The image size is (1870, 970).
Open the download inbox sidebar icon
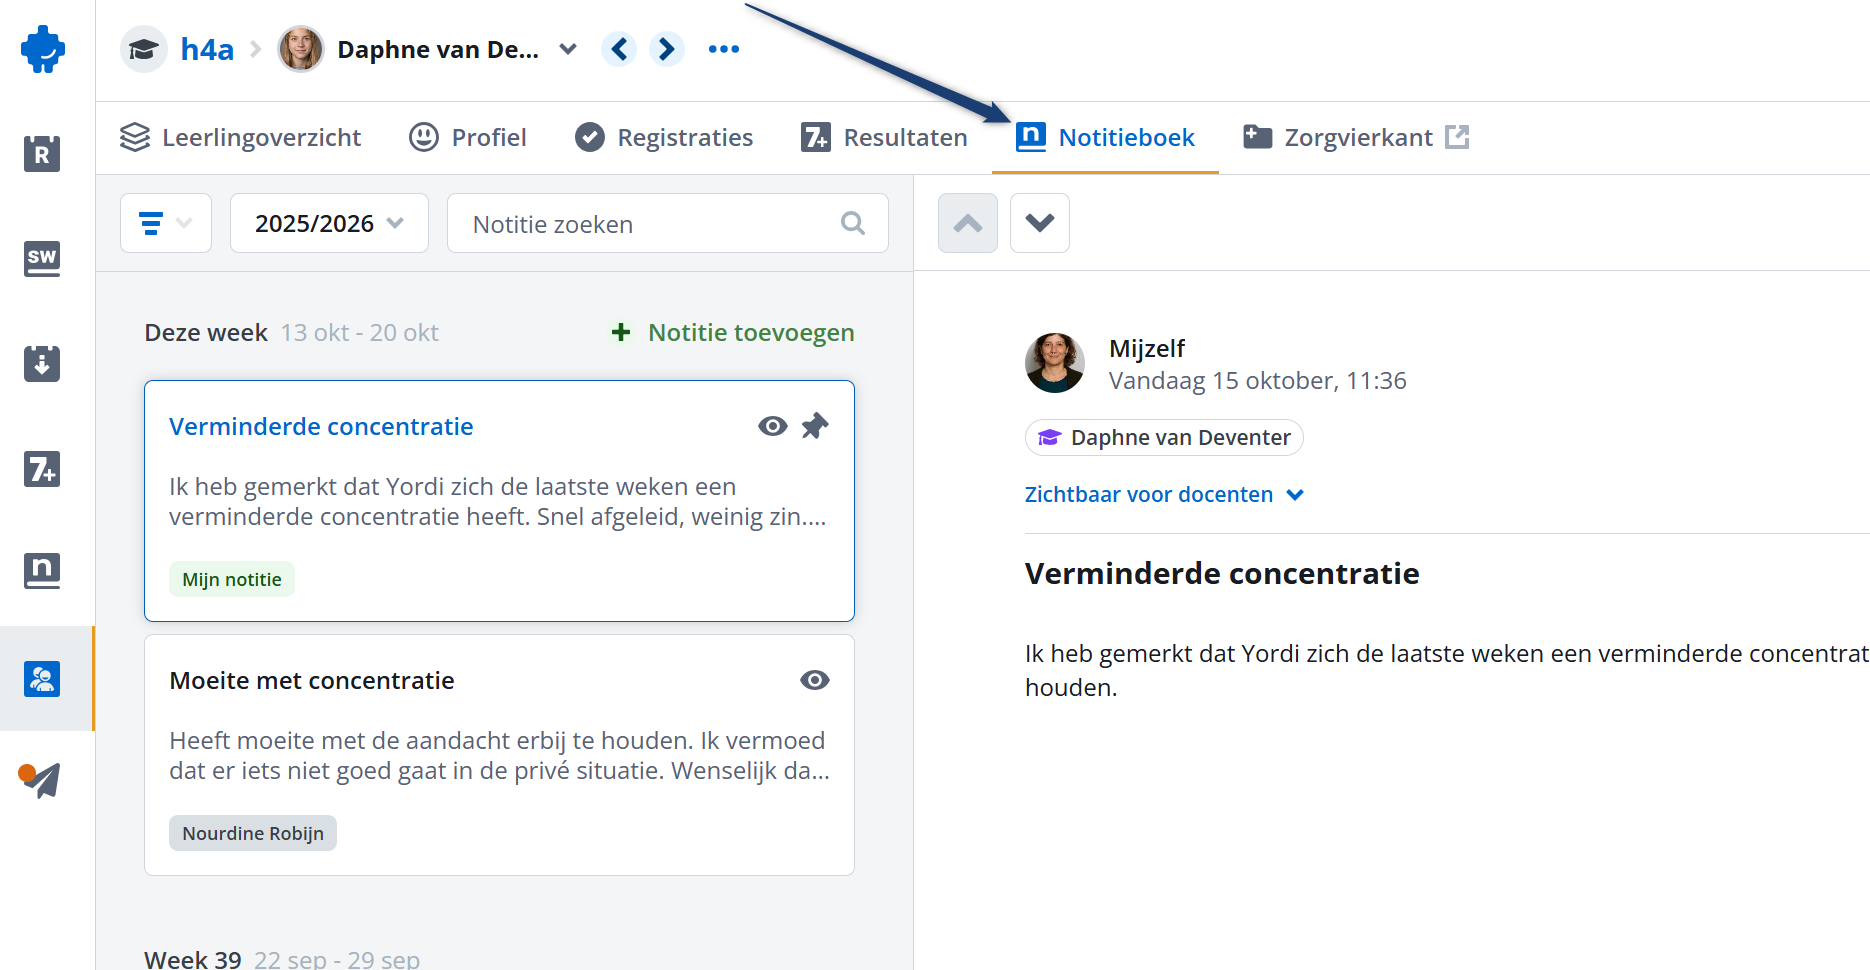42,363
